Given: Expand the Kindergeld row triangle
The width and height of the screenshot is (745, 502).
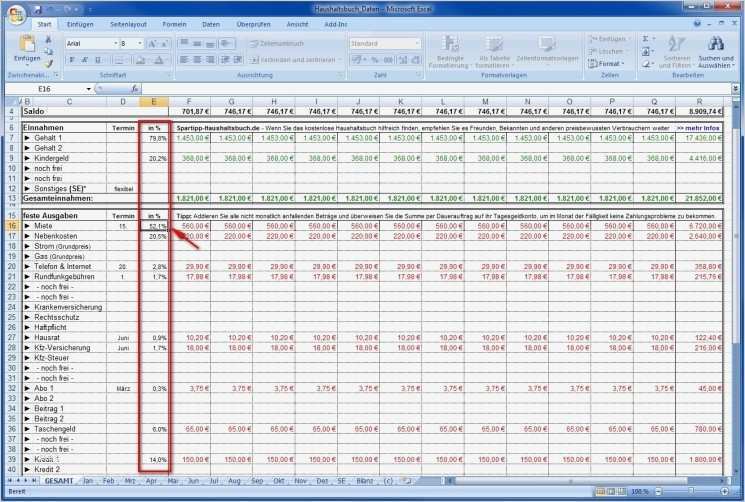Looking at the screenshot, I should point(27,158).
